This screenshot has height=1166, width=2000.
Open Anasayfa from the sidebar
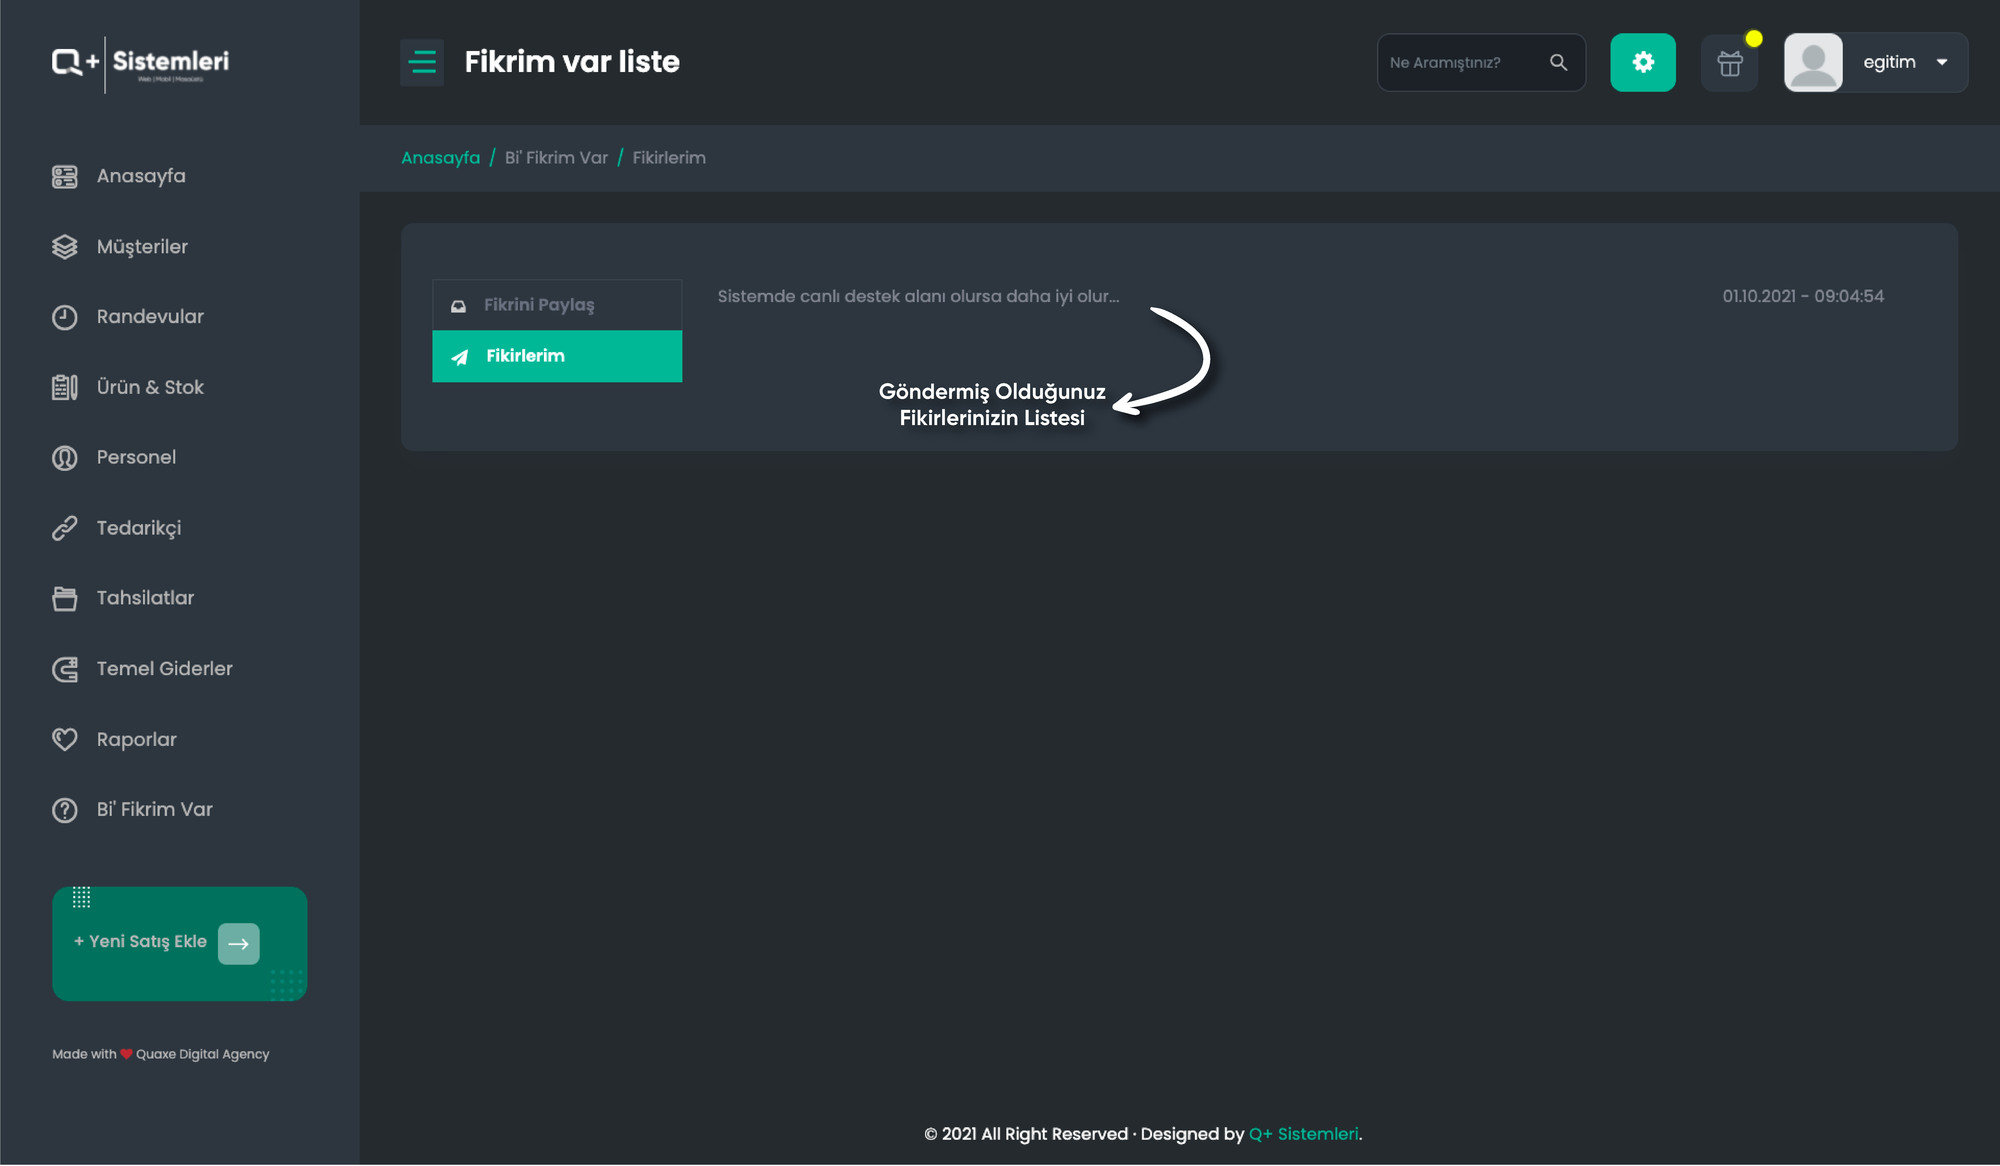coord(141,176)
